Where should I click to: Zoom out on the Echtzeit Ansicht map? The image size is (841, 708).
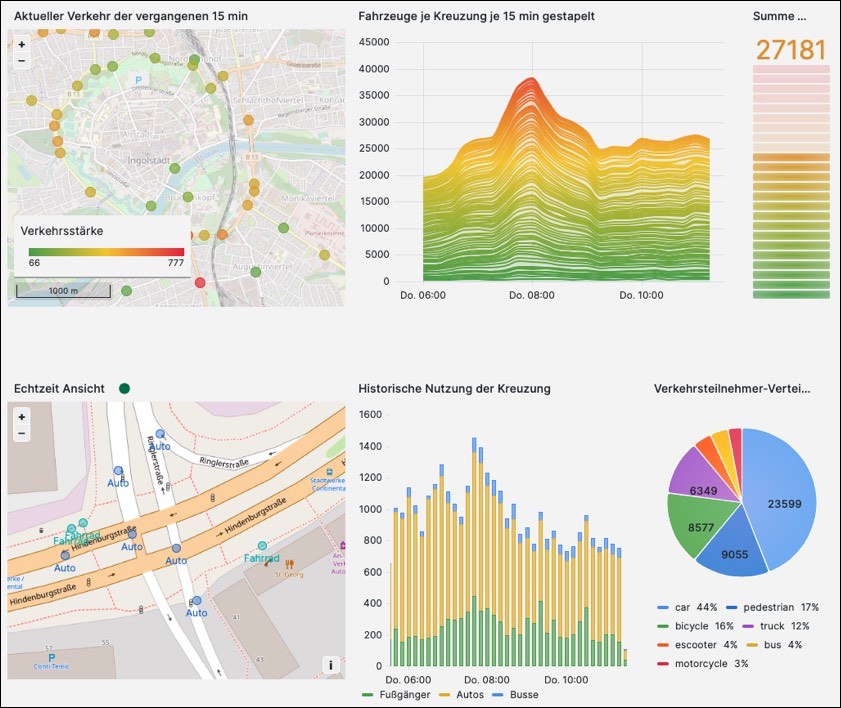tap(22, 433)
